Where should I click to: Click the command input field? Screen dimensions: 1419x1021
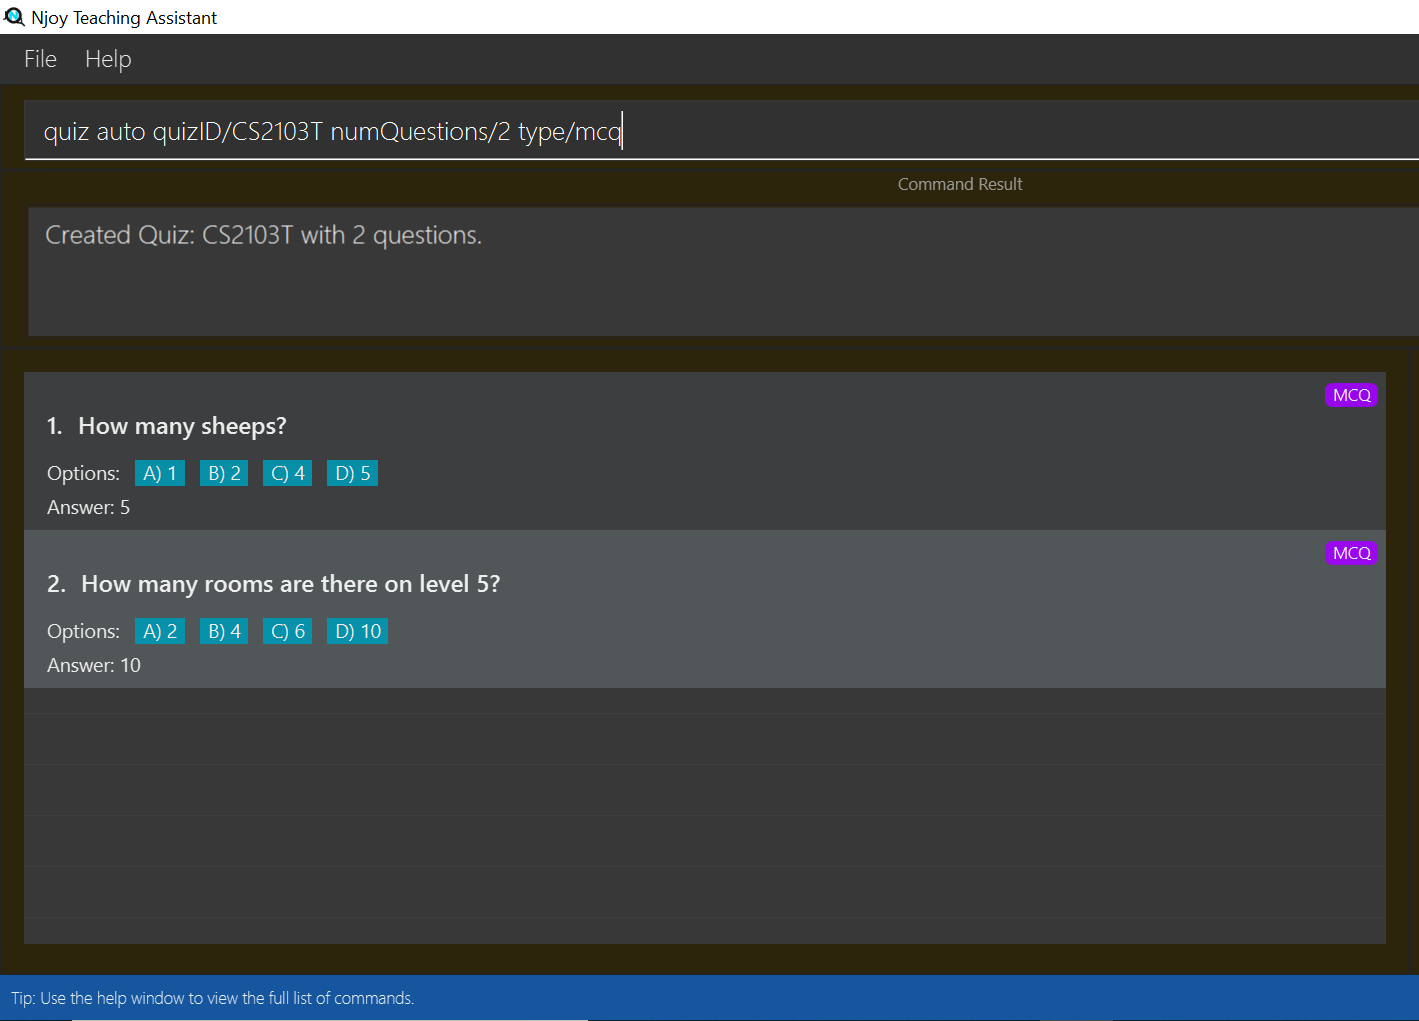tap(721, 131)
